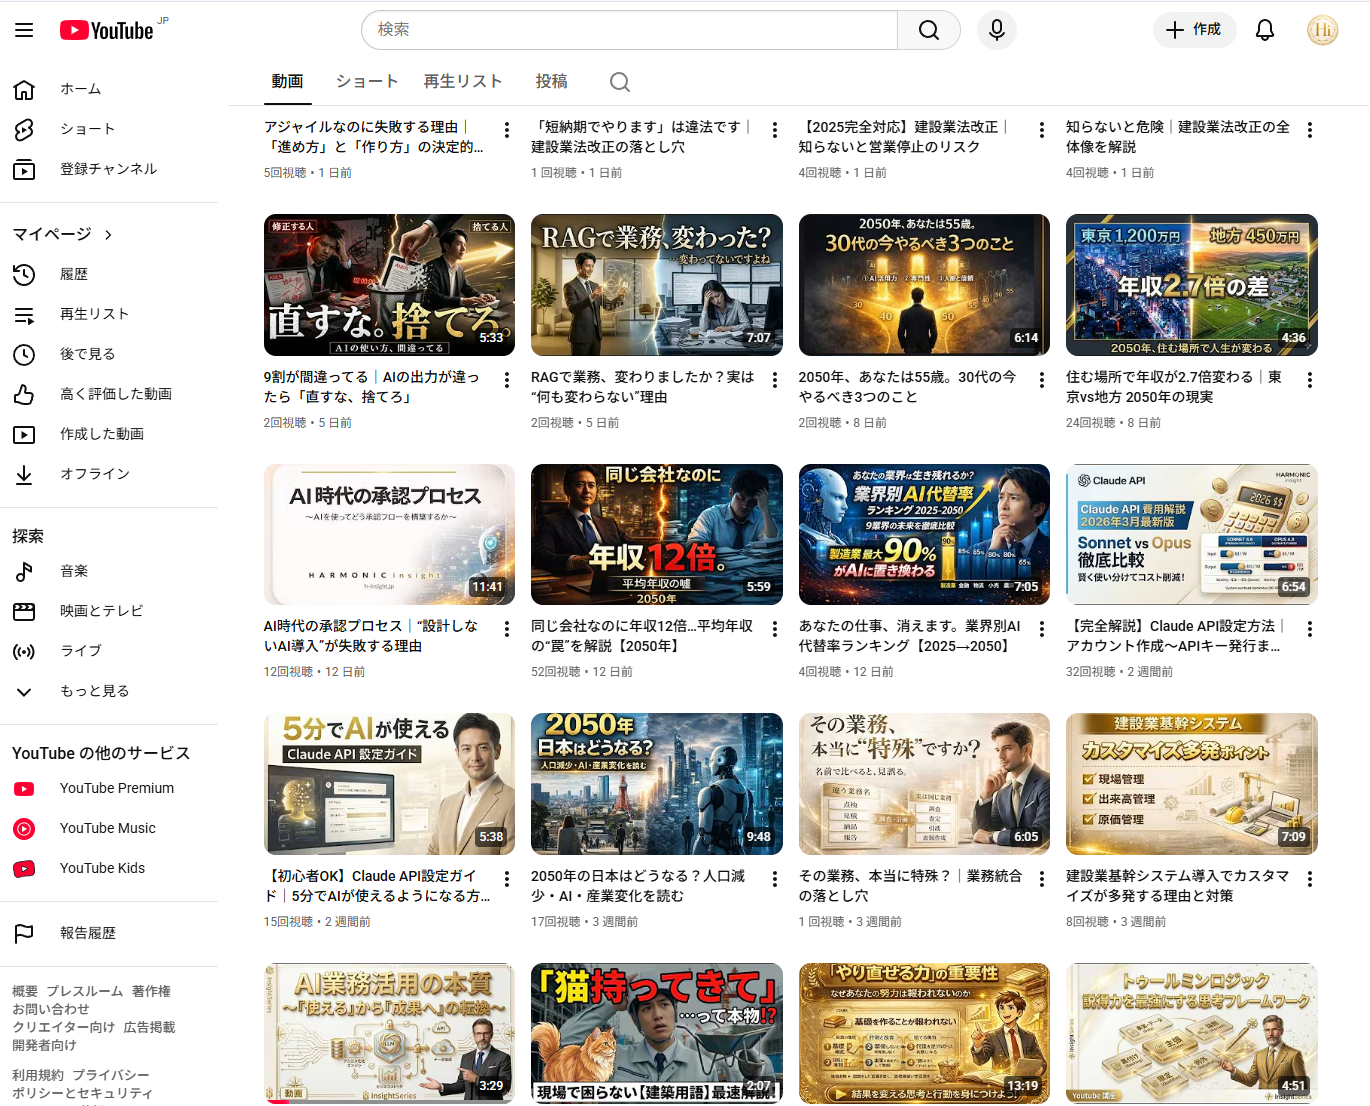1370x1106 pixels.
Task: Switch to the 再生リスト tab
Action: point(463,81)
